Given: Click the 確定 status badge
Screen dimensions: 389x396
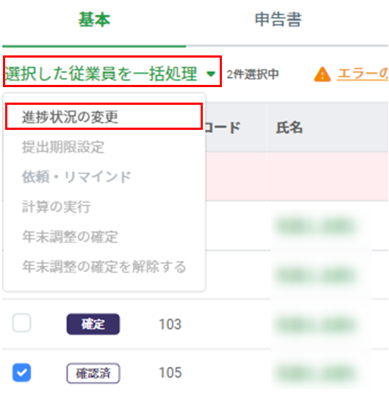Looking at the screenshot, I should 93,324.
